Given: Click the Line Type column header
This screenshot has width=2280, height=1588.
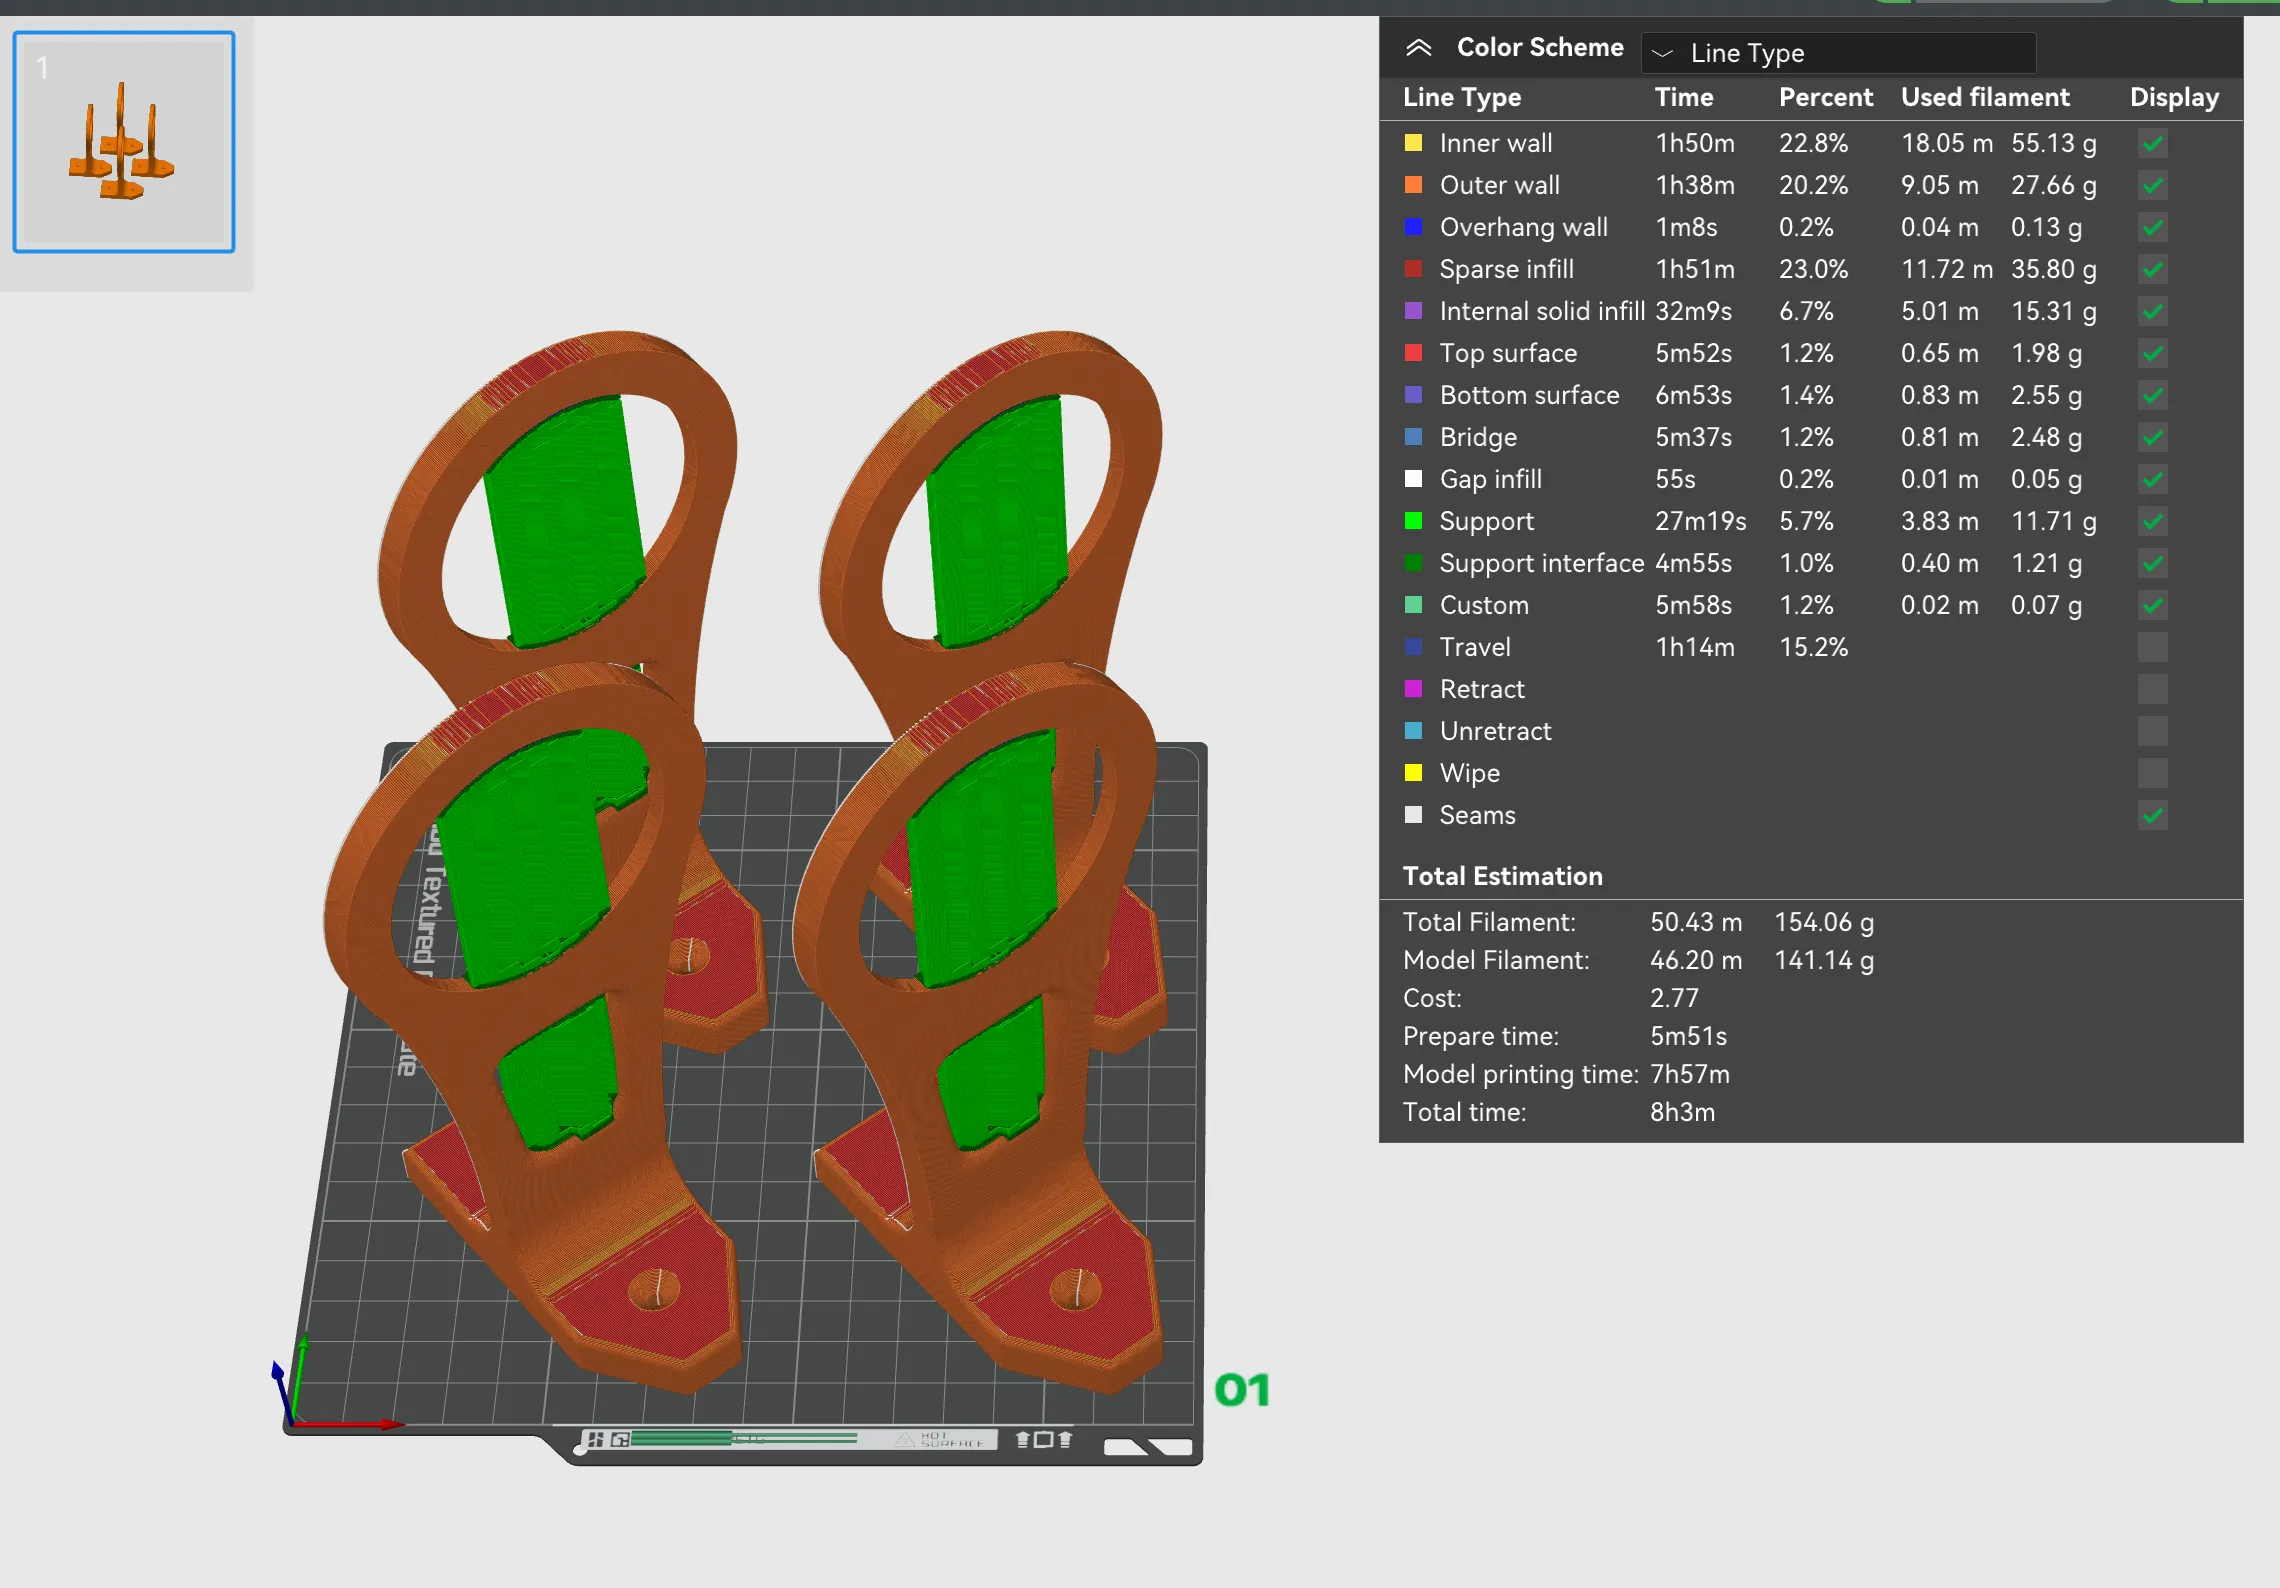Looking at the screenshot, I should (1462, 98).
